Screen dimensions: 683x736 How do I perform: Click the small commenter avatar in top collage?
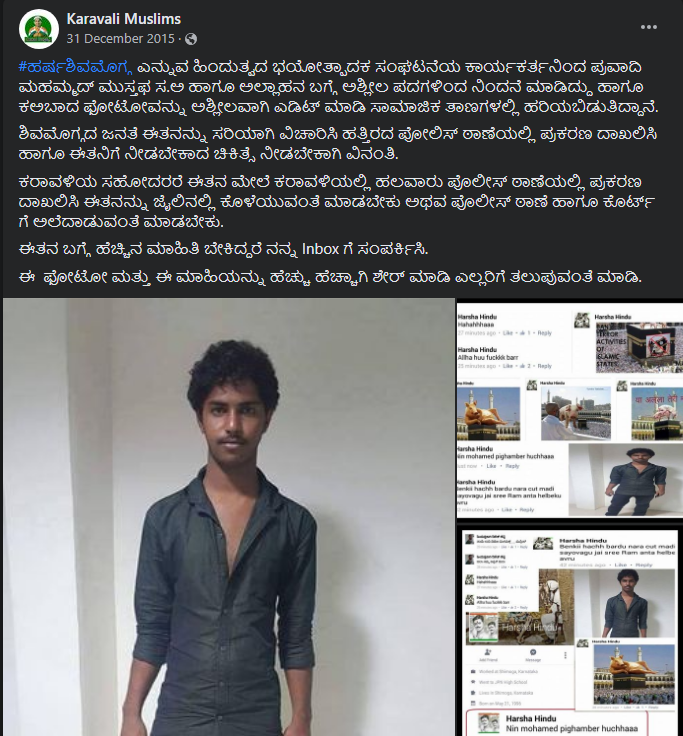click(x=582, y=321)
